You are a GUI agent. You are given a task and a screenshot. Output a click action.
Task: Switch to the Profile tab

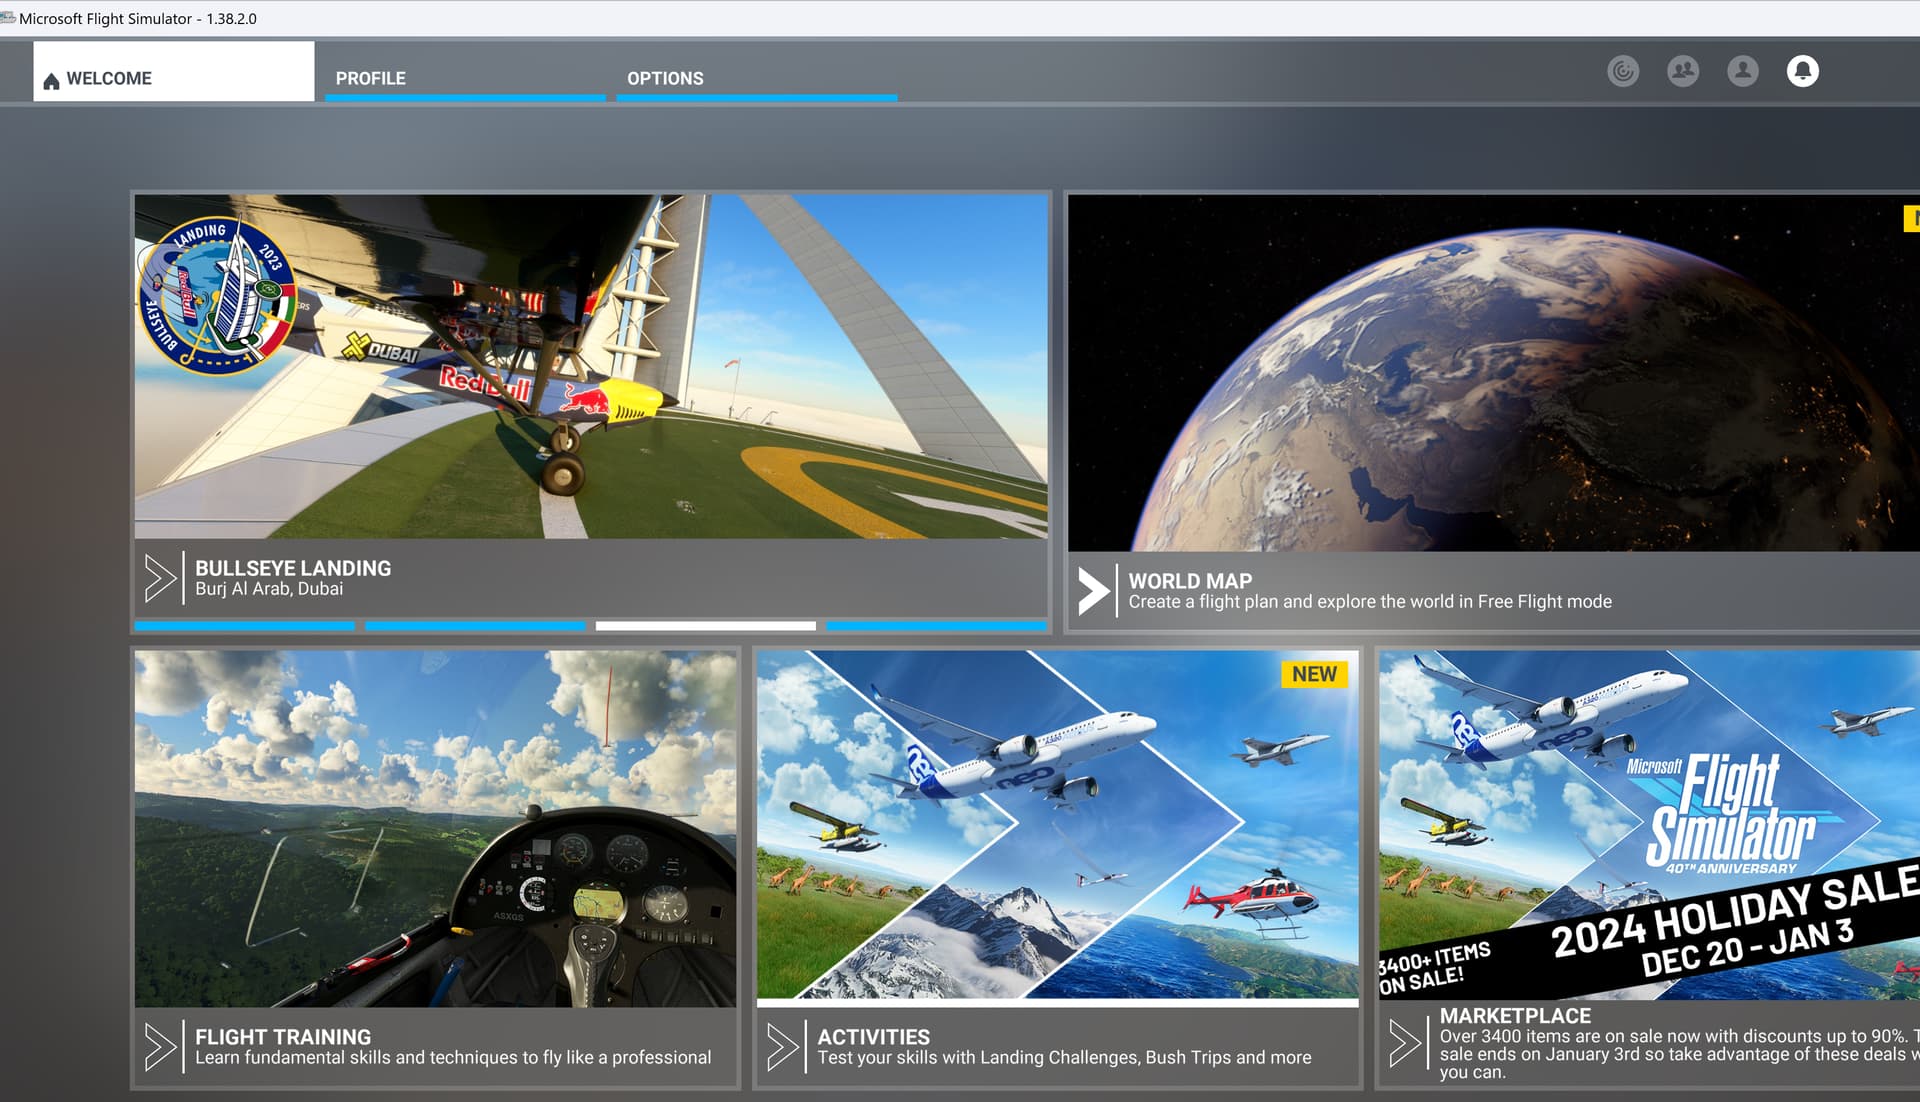pyautogui.click(x=465, y=78)
